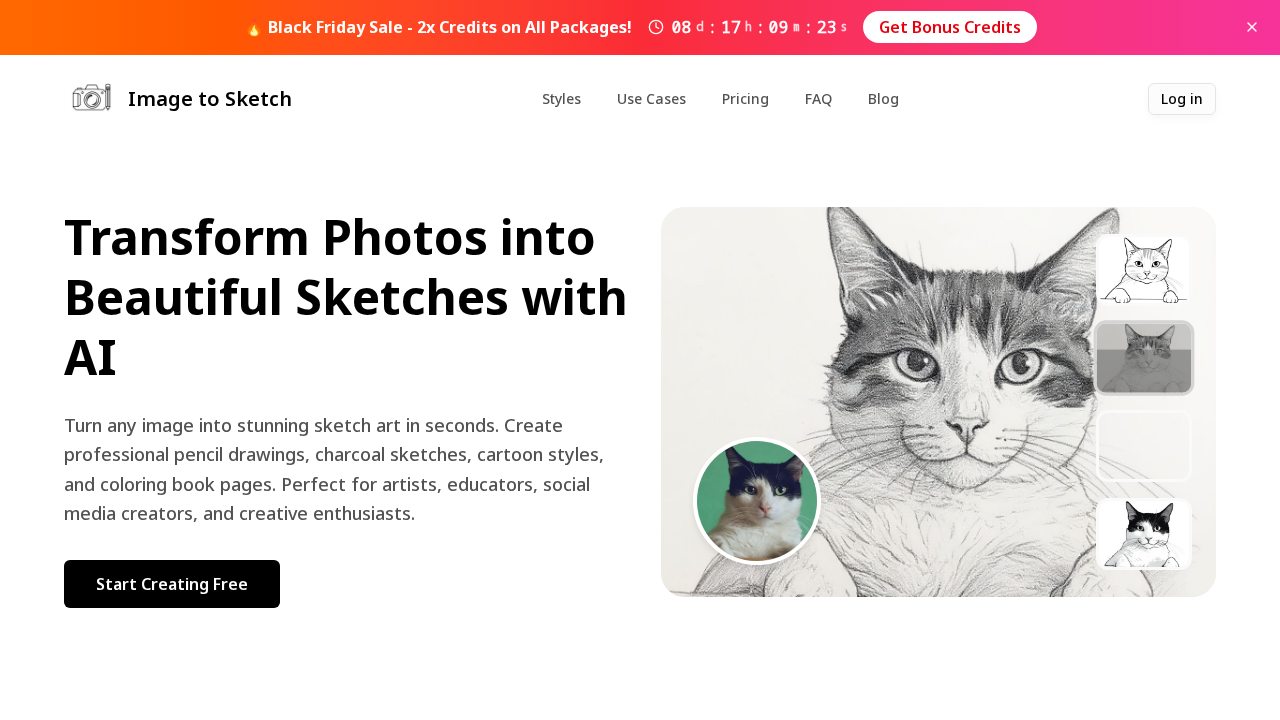1280x720 pixels.
Task: Click the Log in button
Action: 1181,97
